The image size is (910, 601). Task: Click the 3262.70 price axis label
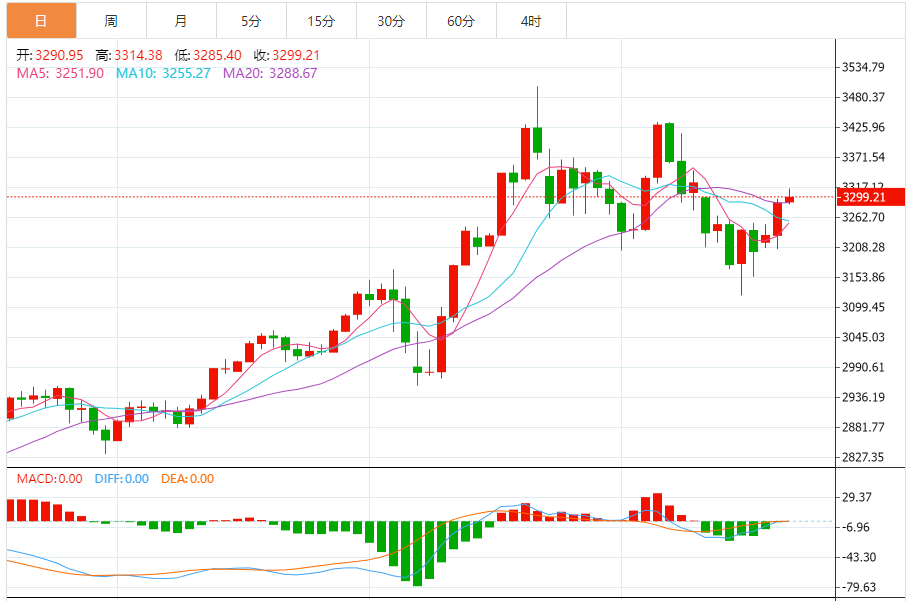coord(863,217)
